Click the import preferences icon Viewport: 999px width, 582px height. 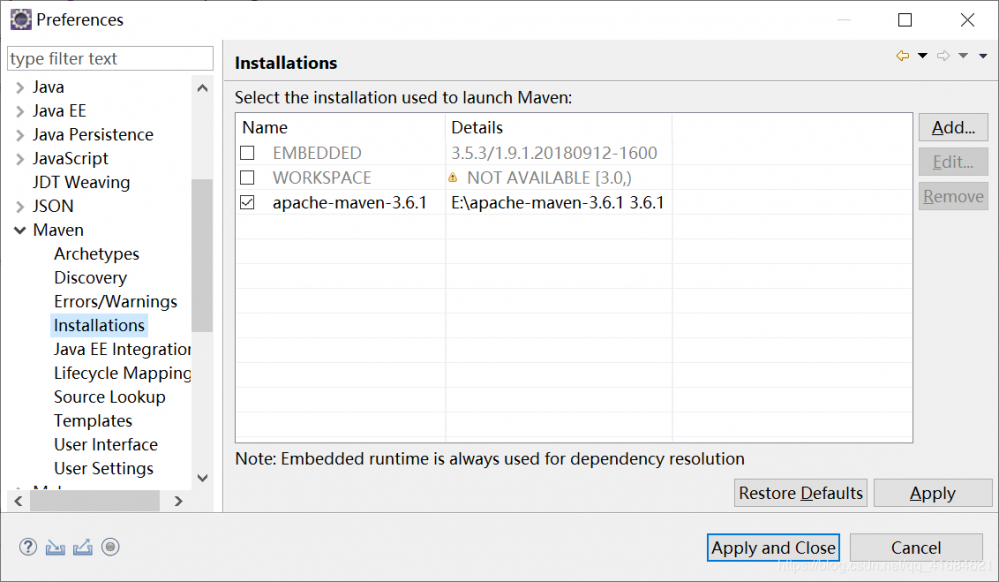click(55, 547)
